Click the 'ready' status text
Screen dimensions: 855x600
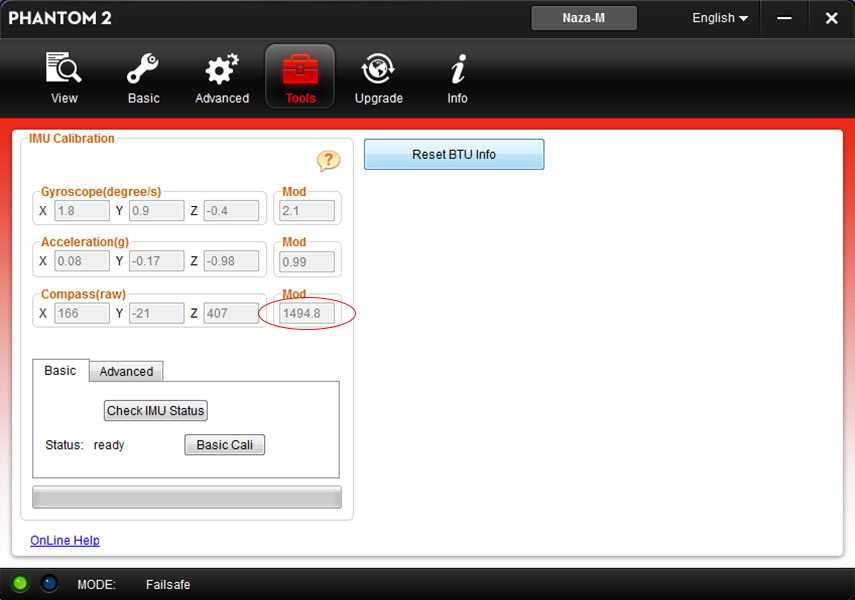point(109,445)
